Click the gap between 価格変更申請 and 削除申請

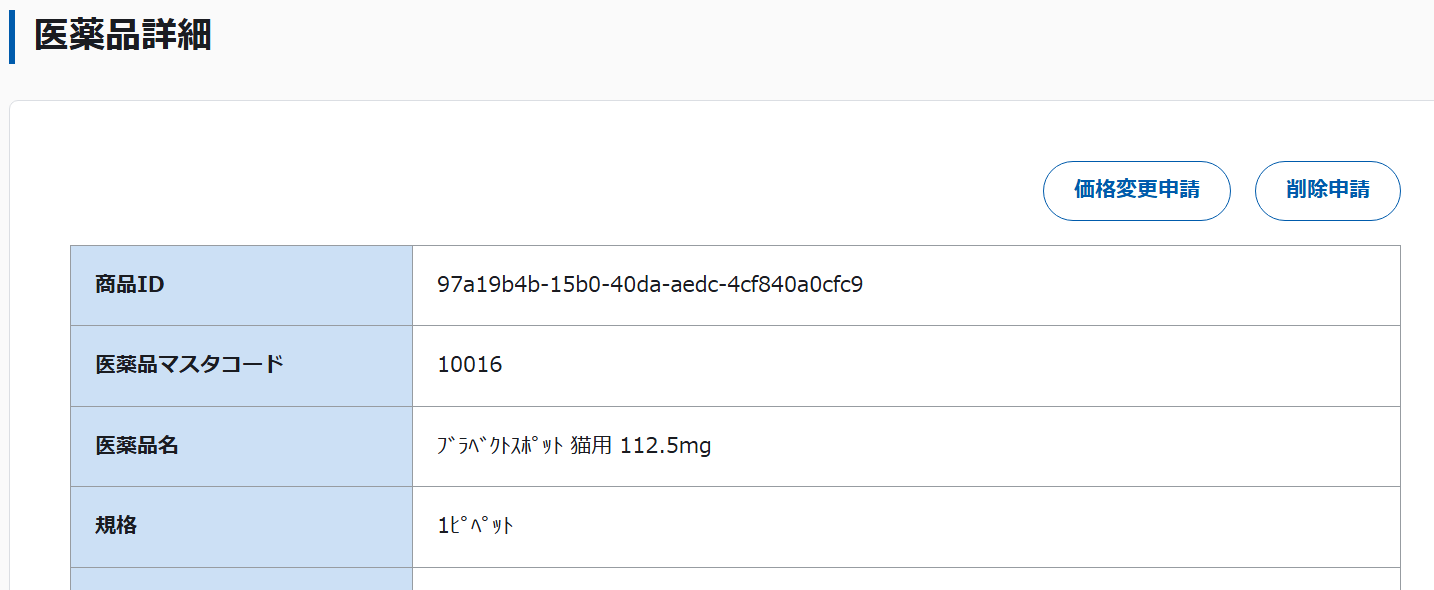pos(1243,190)
